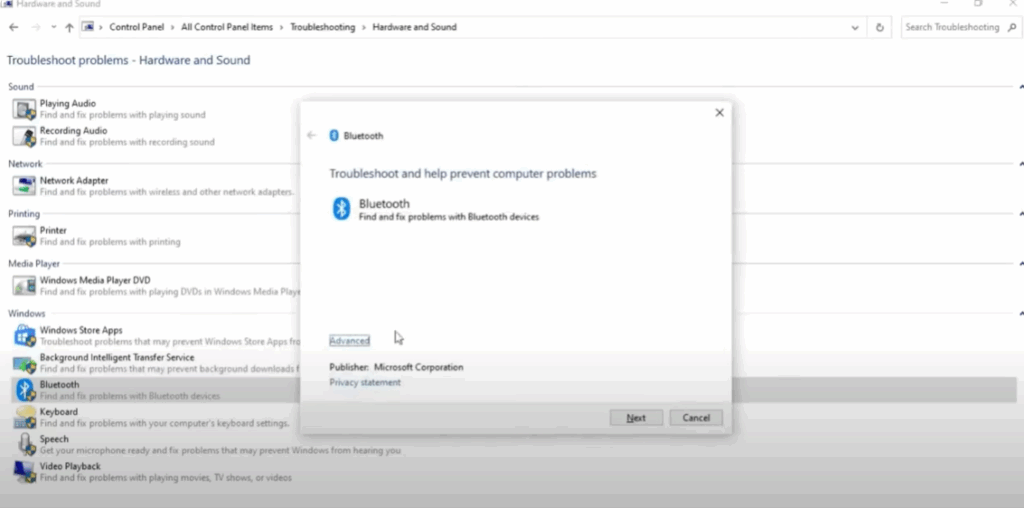
Task: Click the large Bluetooth icon in dialog
Action: click(x=342, y=209)
